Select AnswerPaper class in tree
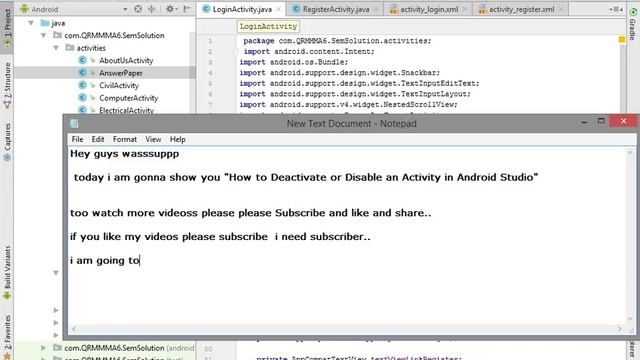 point(121,73)
